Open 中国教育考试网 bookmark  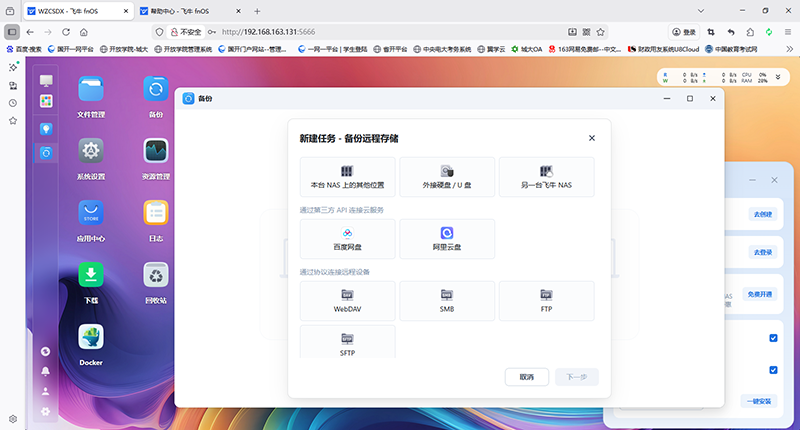point(731,49)
